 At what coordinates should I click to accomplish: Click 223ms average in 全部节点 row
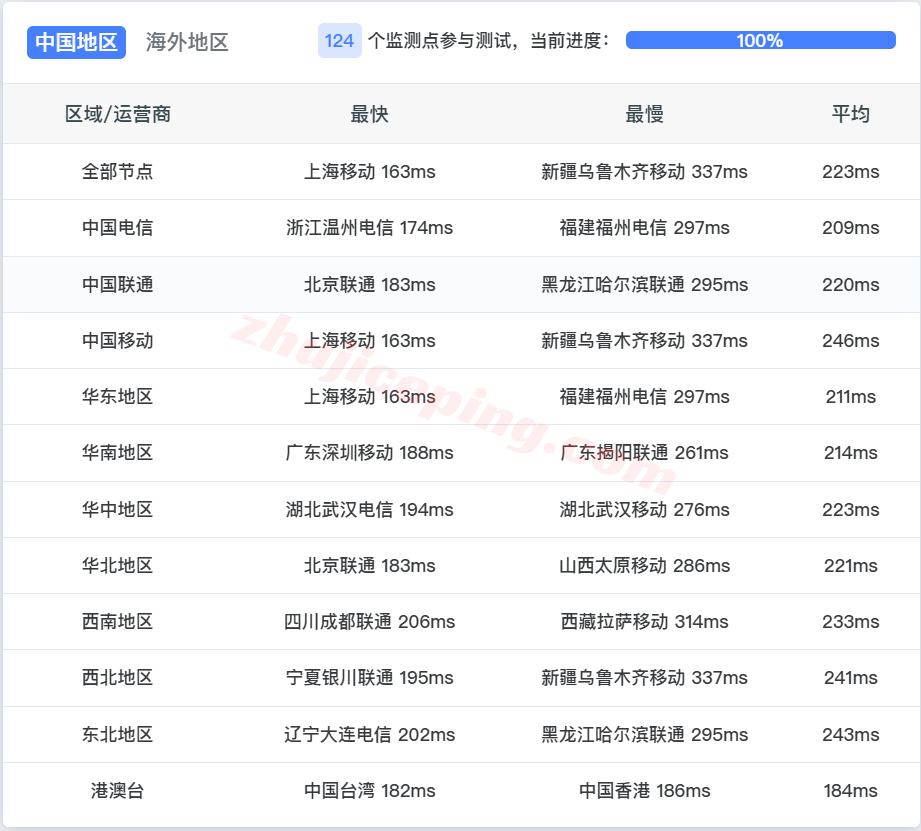point(851,171)
